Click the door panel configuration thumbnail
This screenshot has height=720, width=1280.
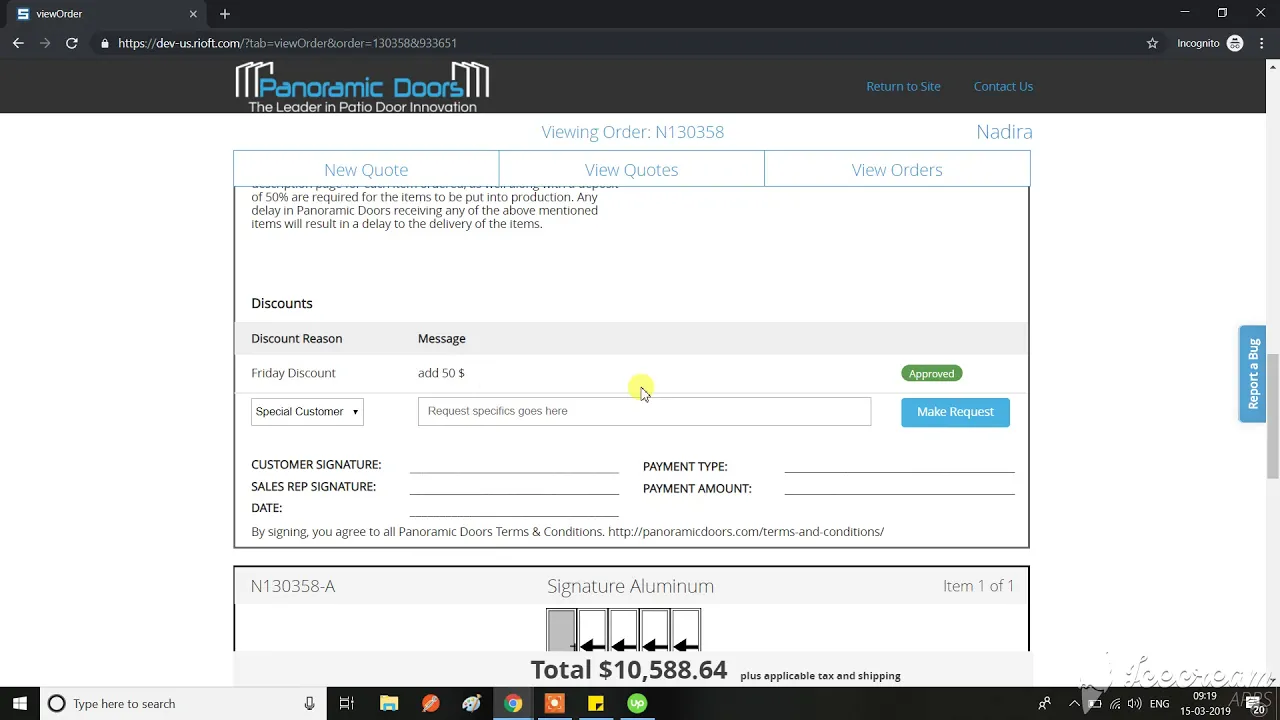623,630
